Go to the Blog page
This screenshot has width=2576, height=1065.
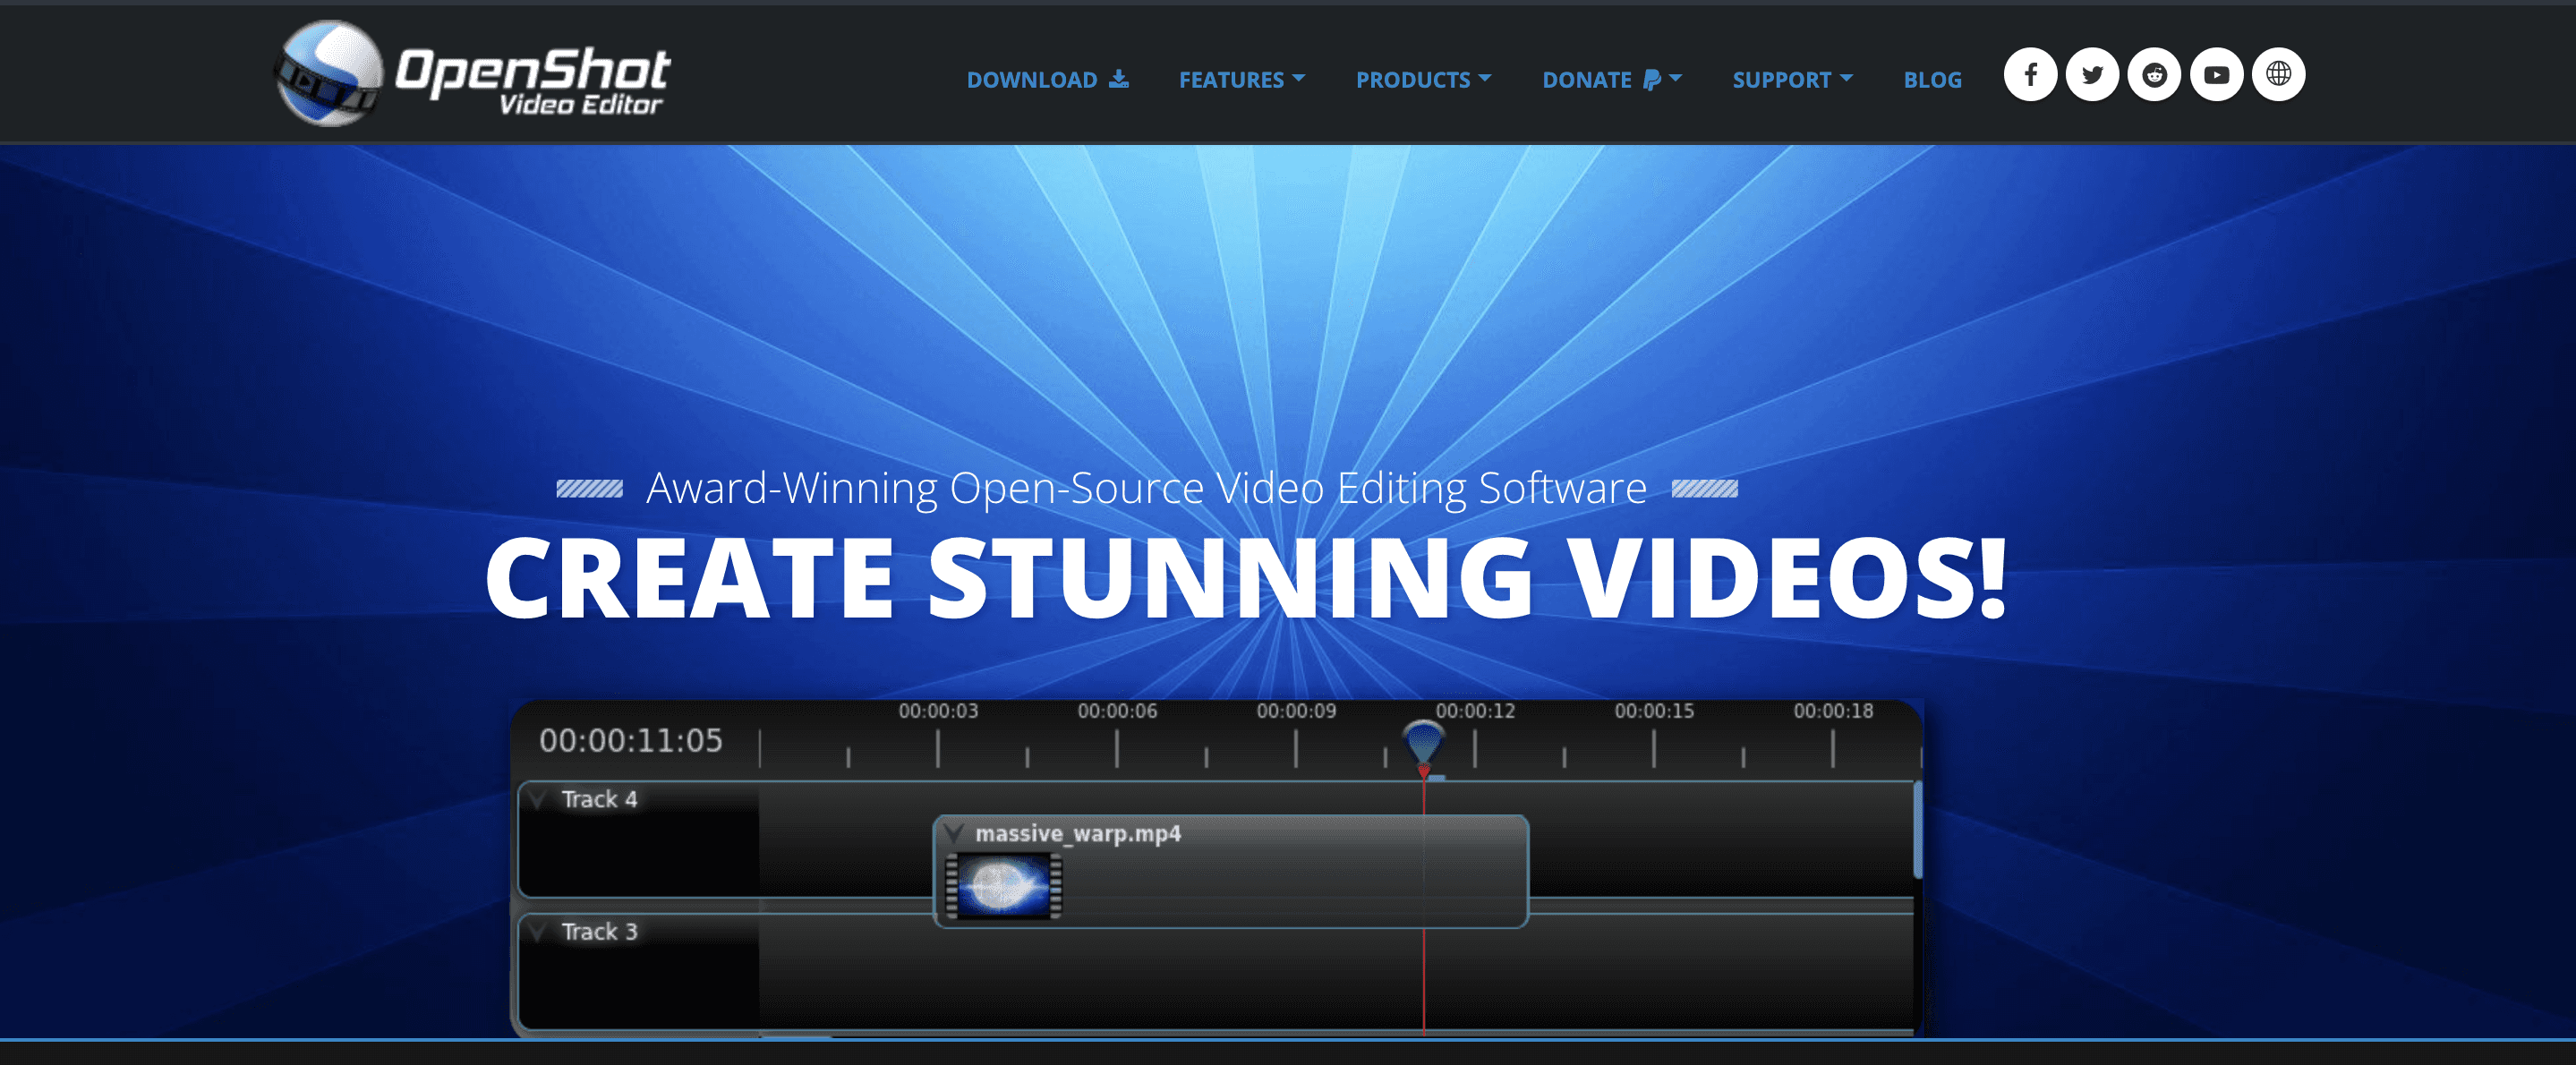point(1932,80)
